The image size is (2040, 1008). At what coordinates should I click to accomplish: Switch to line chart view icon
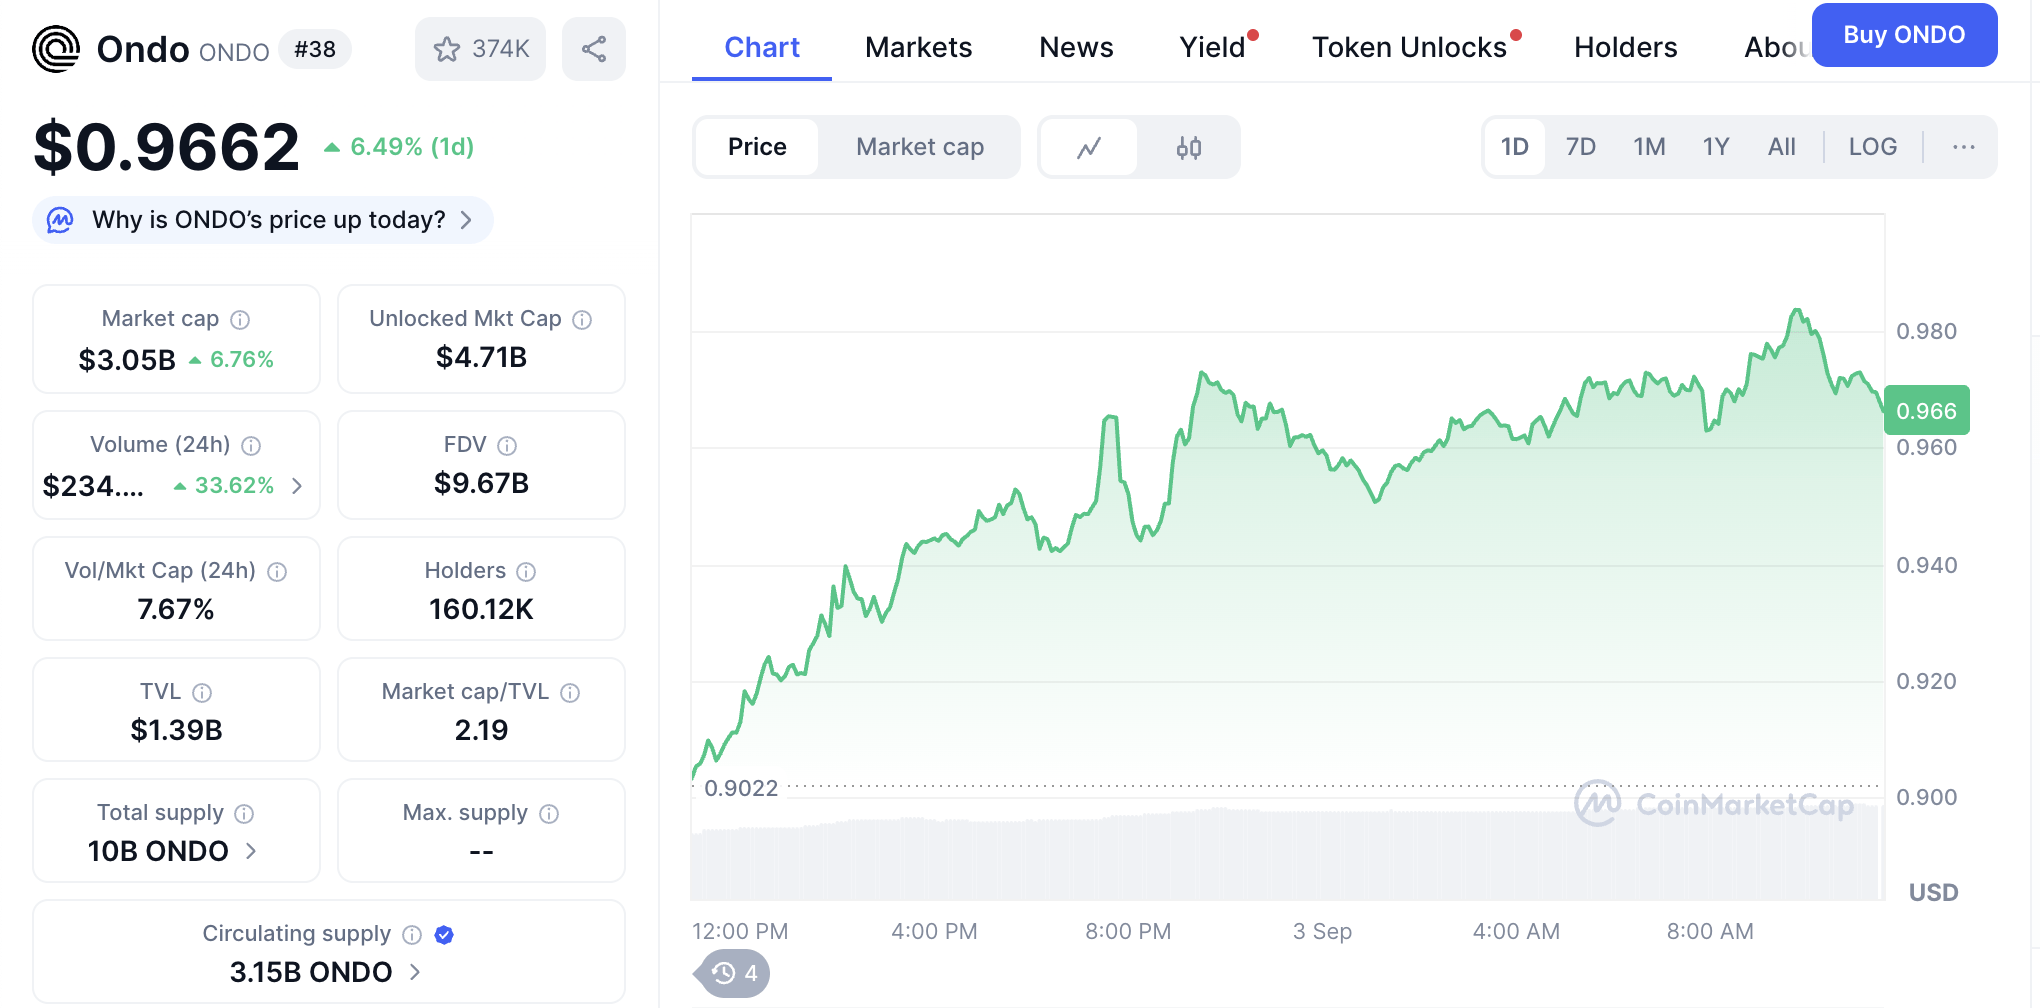point(1089,147)
